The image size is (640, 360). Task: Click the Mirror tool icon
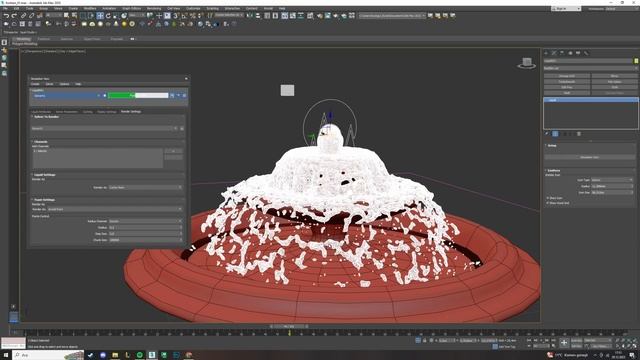click(249, 16)
